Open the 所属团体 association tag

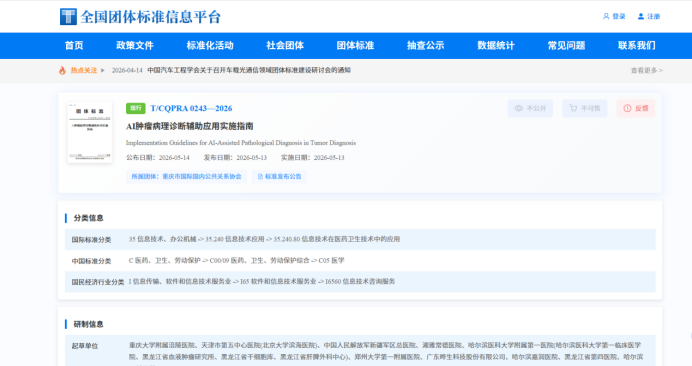pyautogui.click(x=186, y=177)
